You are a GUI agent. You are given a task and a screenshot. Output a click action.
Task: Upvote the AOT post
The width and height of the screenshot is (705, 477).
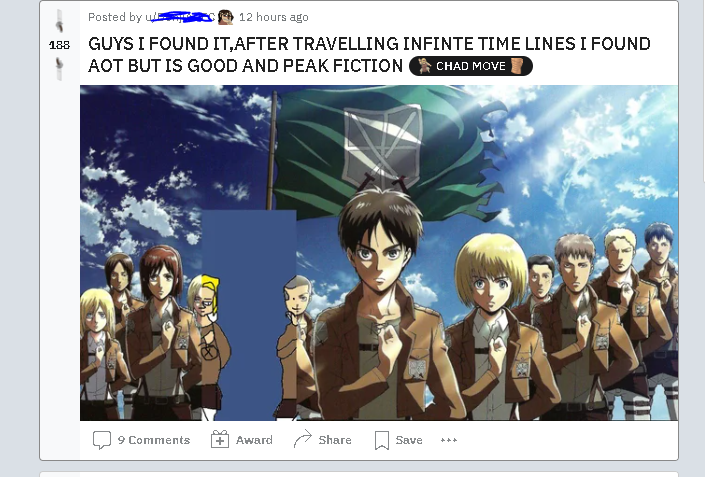coord(59,21)
